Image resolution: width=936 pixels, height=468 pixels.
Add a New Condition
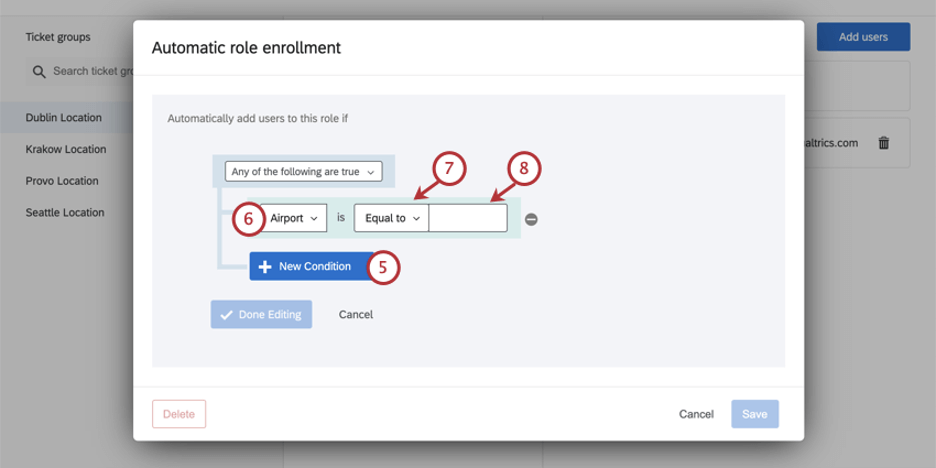[x=308, y=267]
